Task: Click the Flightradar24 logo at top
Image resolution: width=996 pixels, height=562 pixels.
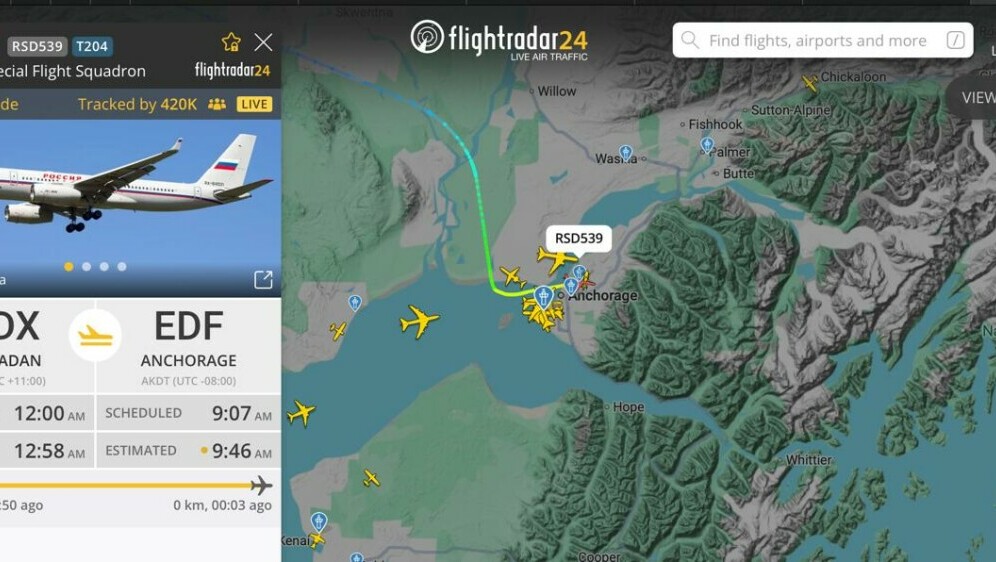Action: (x=499, y=39)
